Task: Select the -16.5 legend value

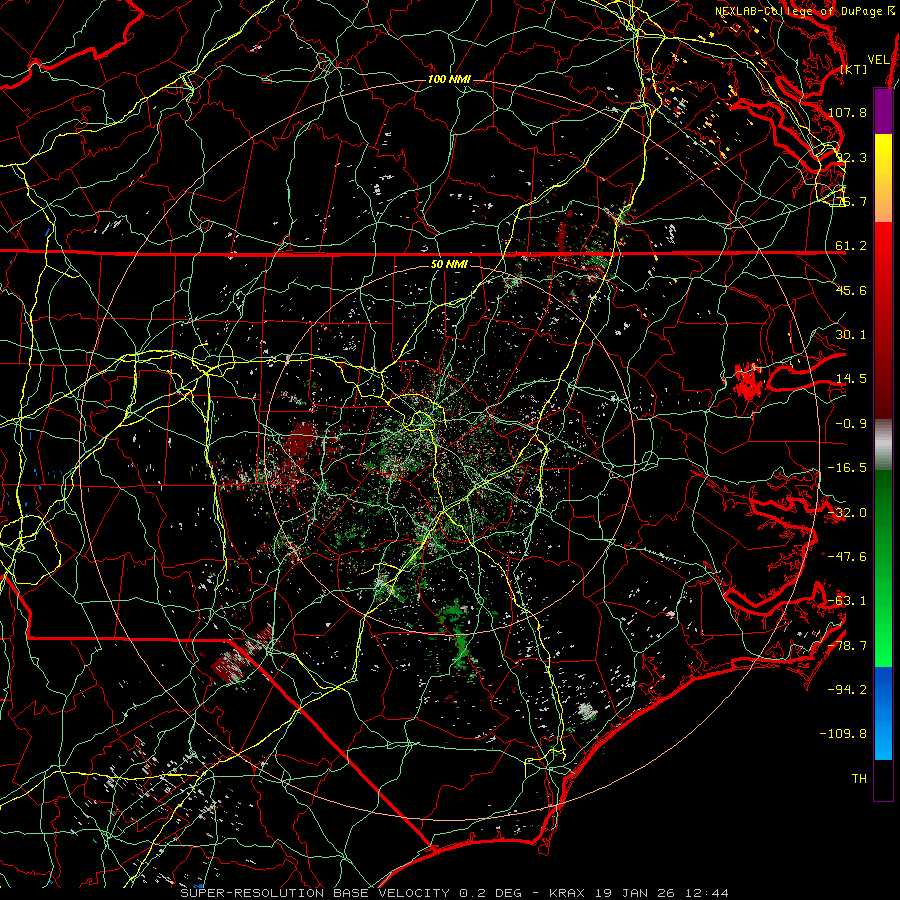Action: click(847, 468)
